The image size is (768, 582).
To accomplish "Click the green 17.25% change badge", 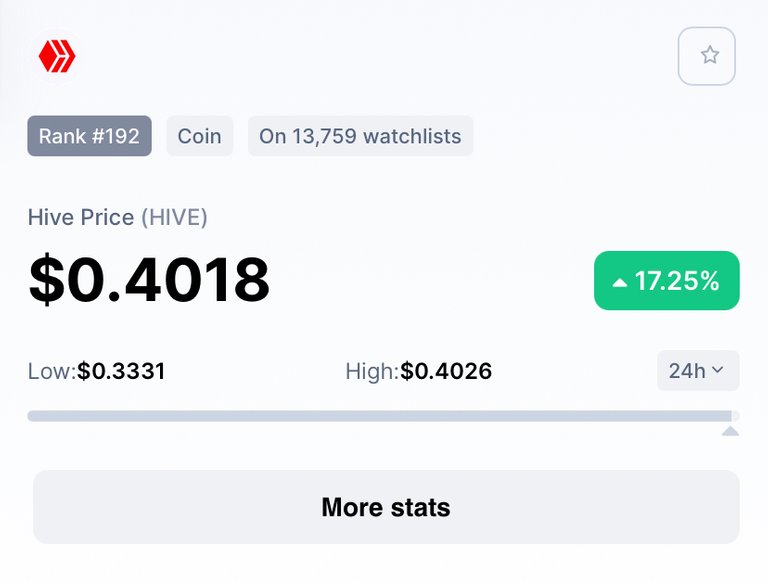I will [x=667, y=280].
